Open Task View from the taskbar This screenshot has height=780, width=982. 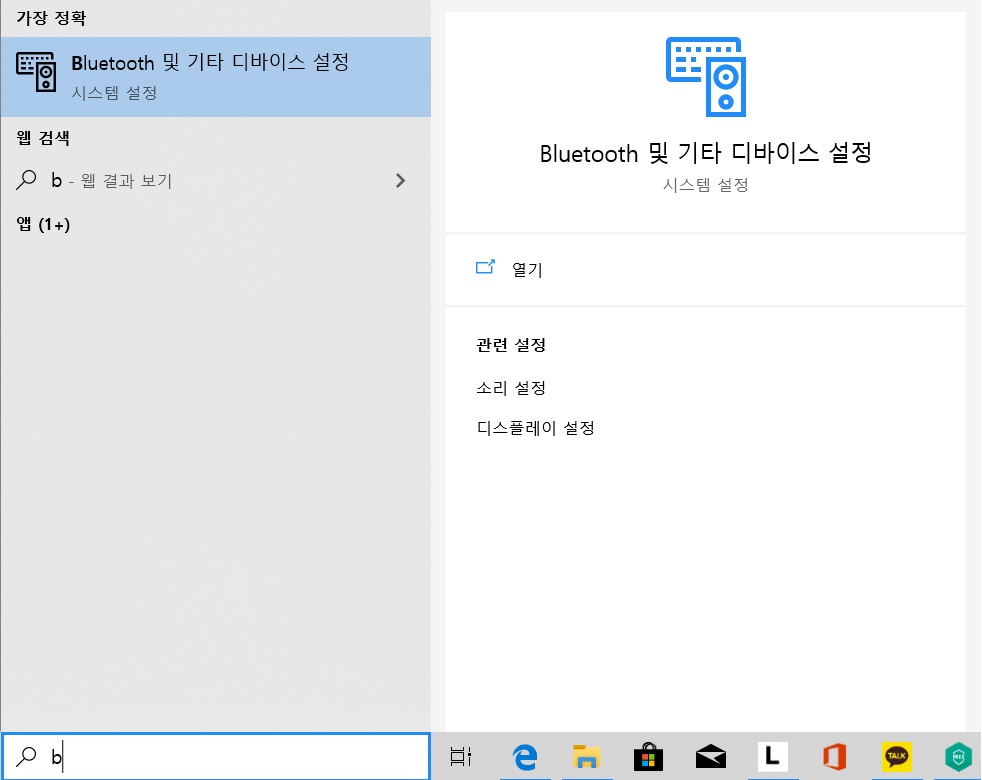(x=461, y=757)
